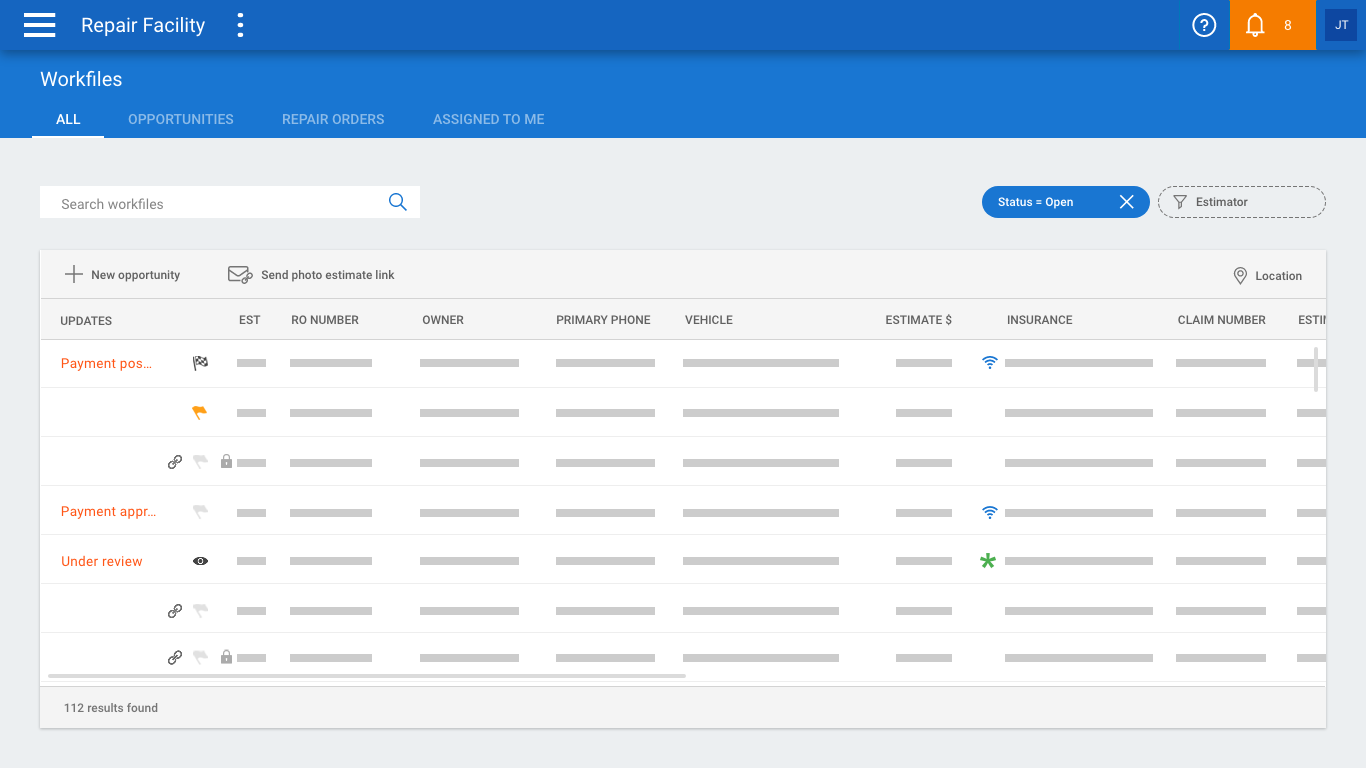Screen dimensions: 1366x768
Task: Open the Estimator filter chip
Action: [x=1242, y=202]
